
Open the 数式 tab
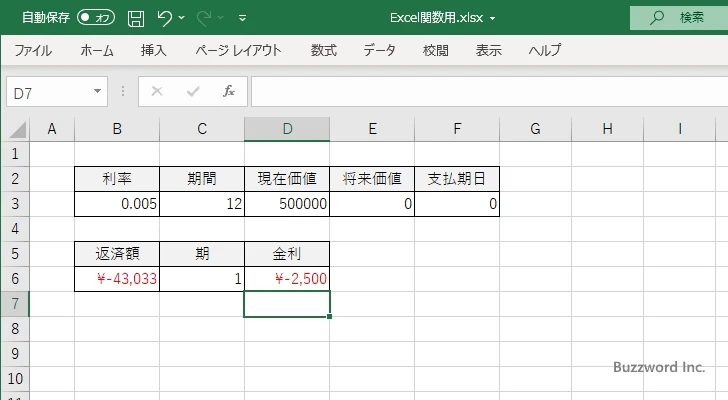coord(324,50)
